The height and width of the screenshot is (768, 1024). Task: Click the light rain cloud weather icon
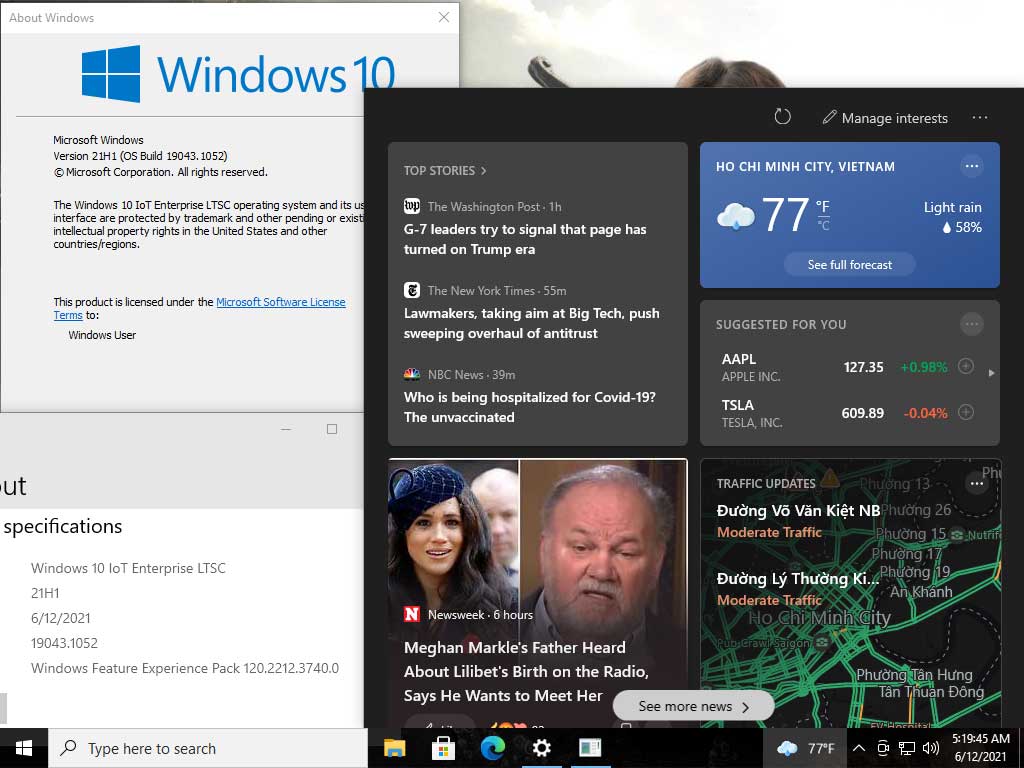[735, 216]
